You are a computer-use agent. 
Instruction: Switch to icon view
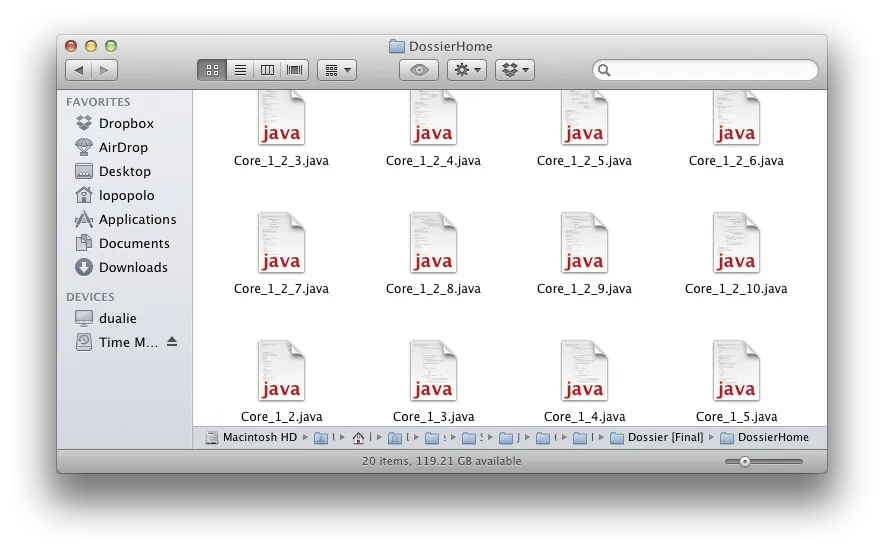[212, 70]
